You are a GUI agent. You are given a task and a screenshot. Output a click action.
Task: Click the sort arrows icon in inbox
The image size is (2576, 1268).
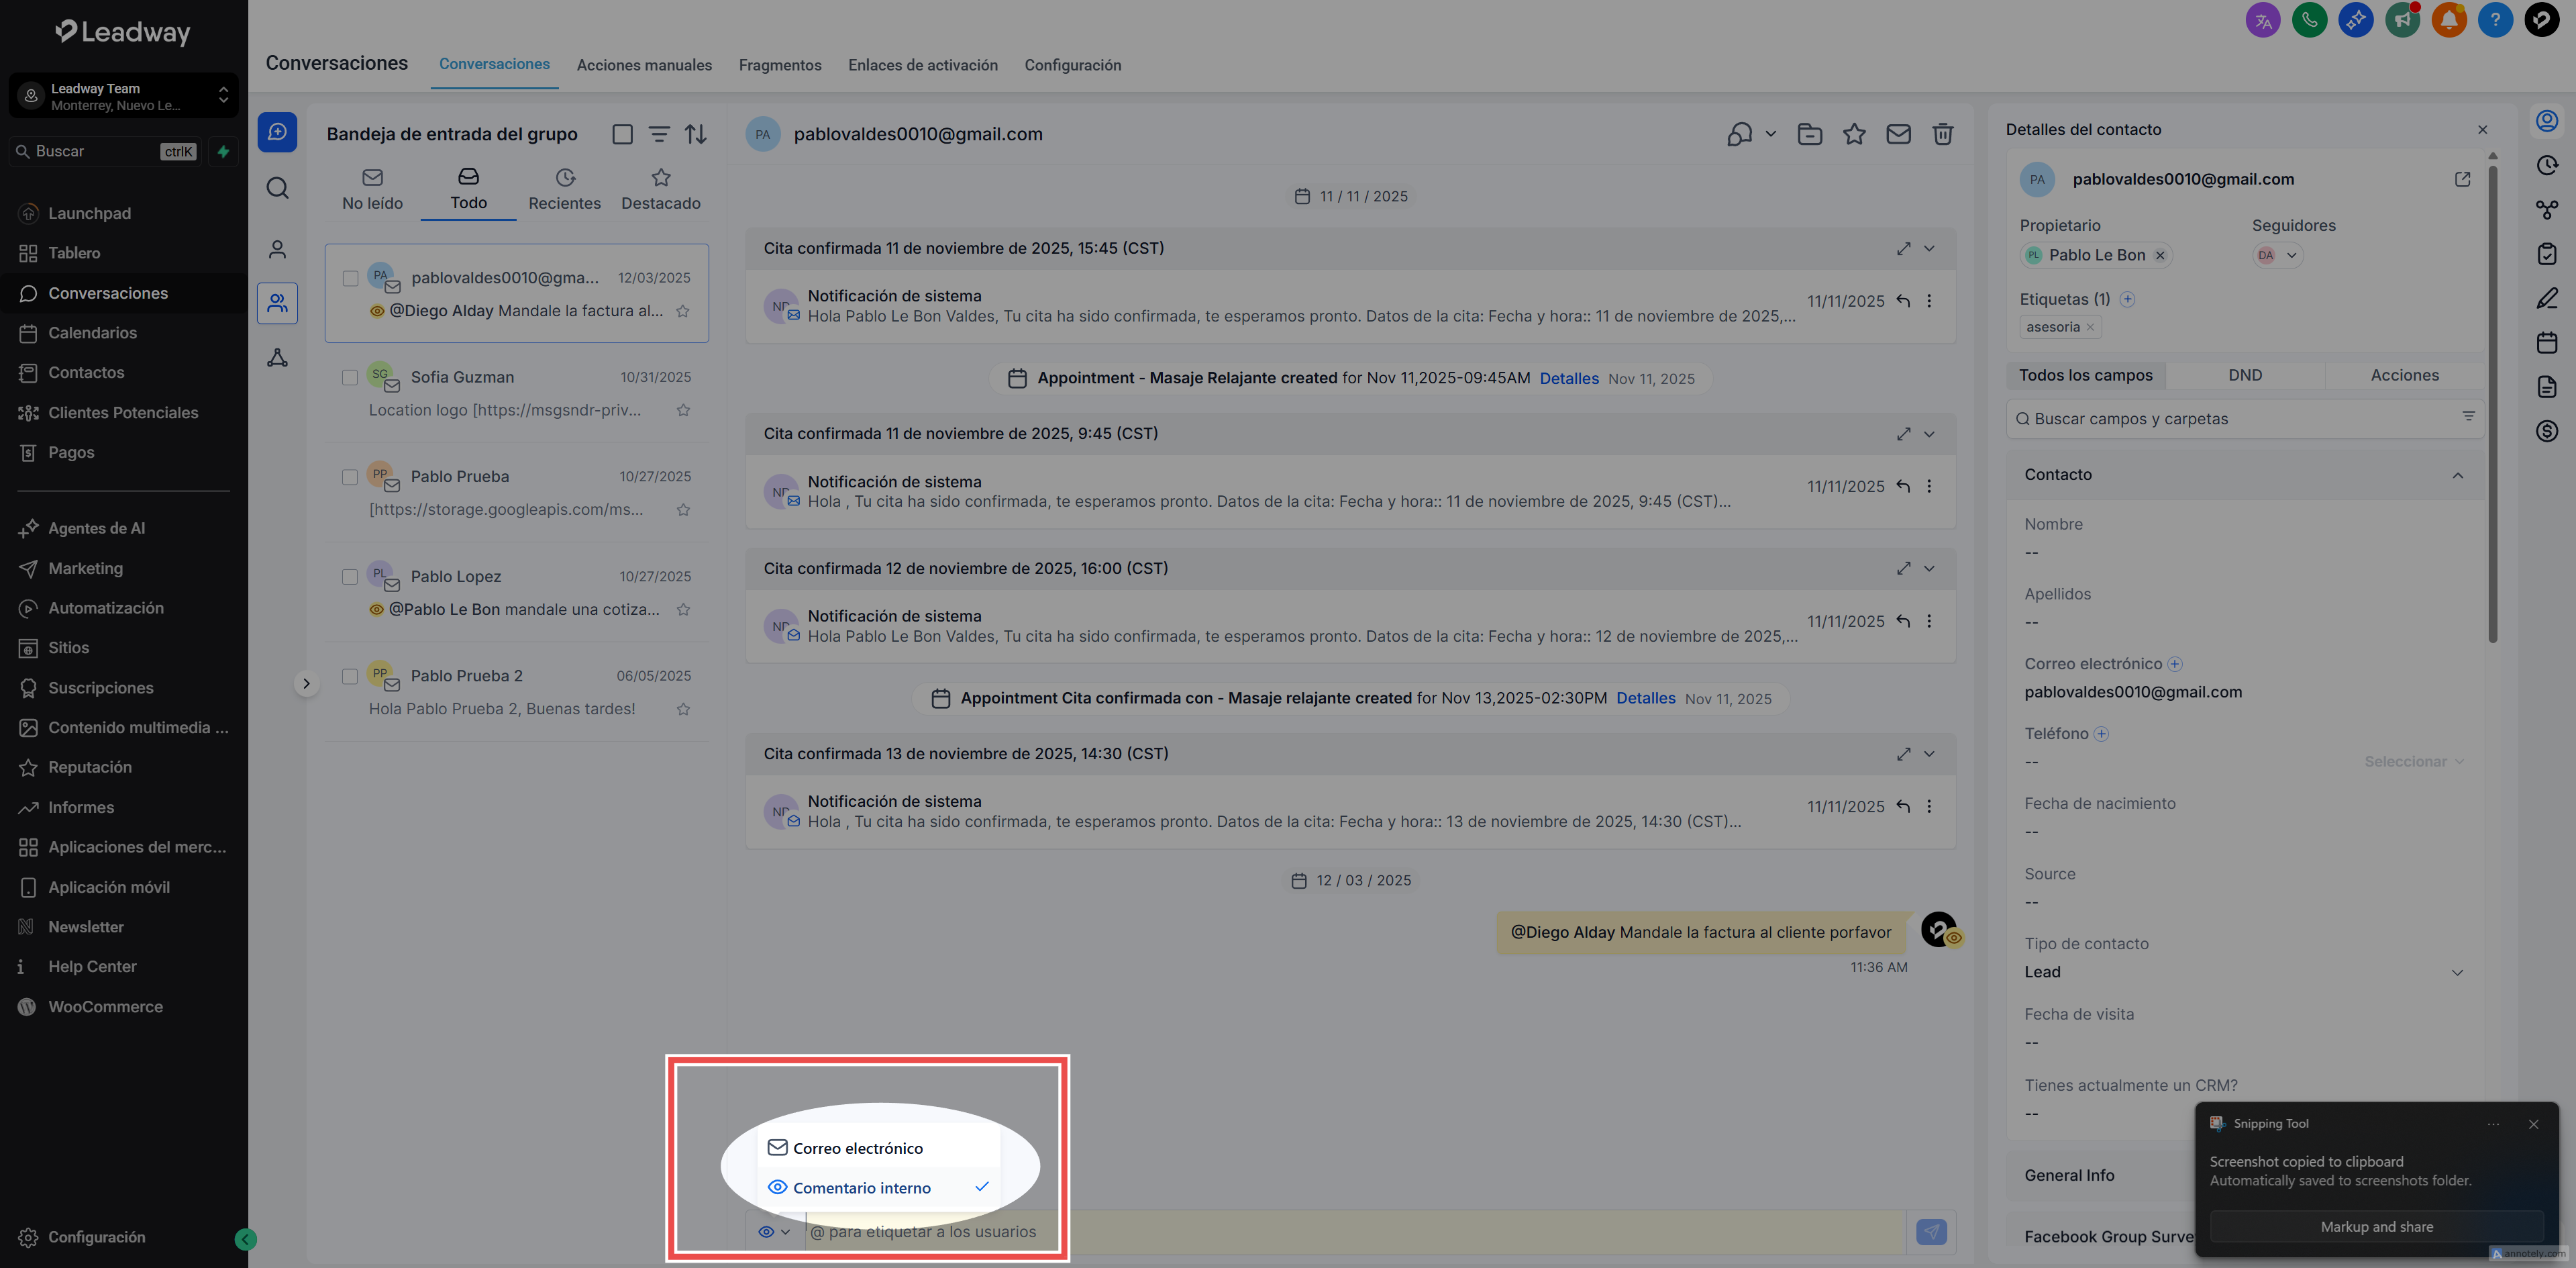(696, 134)
